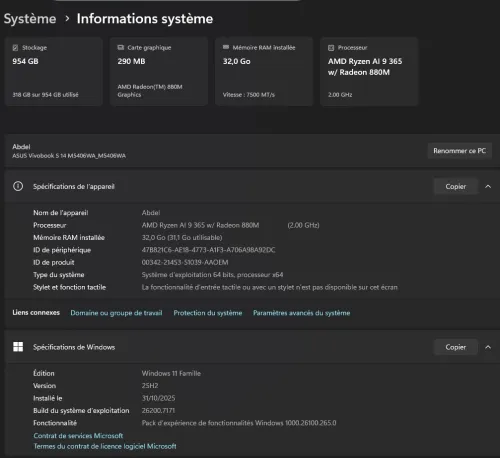Copy the device specifications with Copier
500x458 pixels.
click(x=456, y=186)
